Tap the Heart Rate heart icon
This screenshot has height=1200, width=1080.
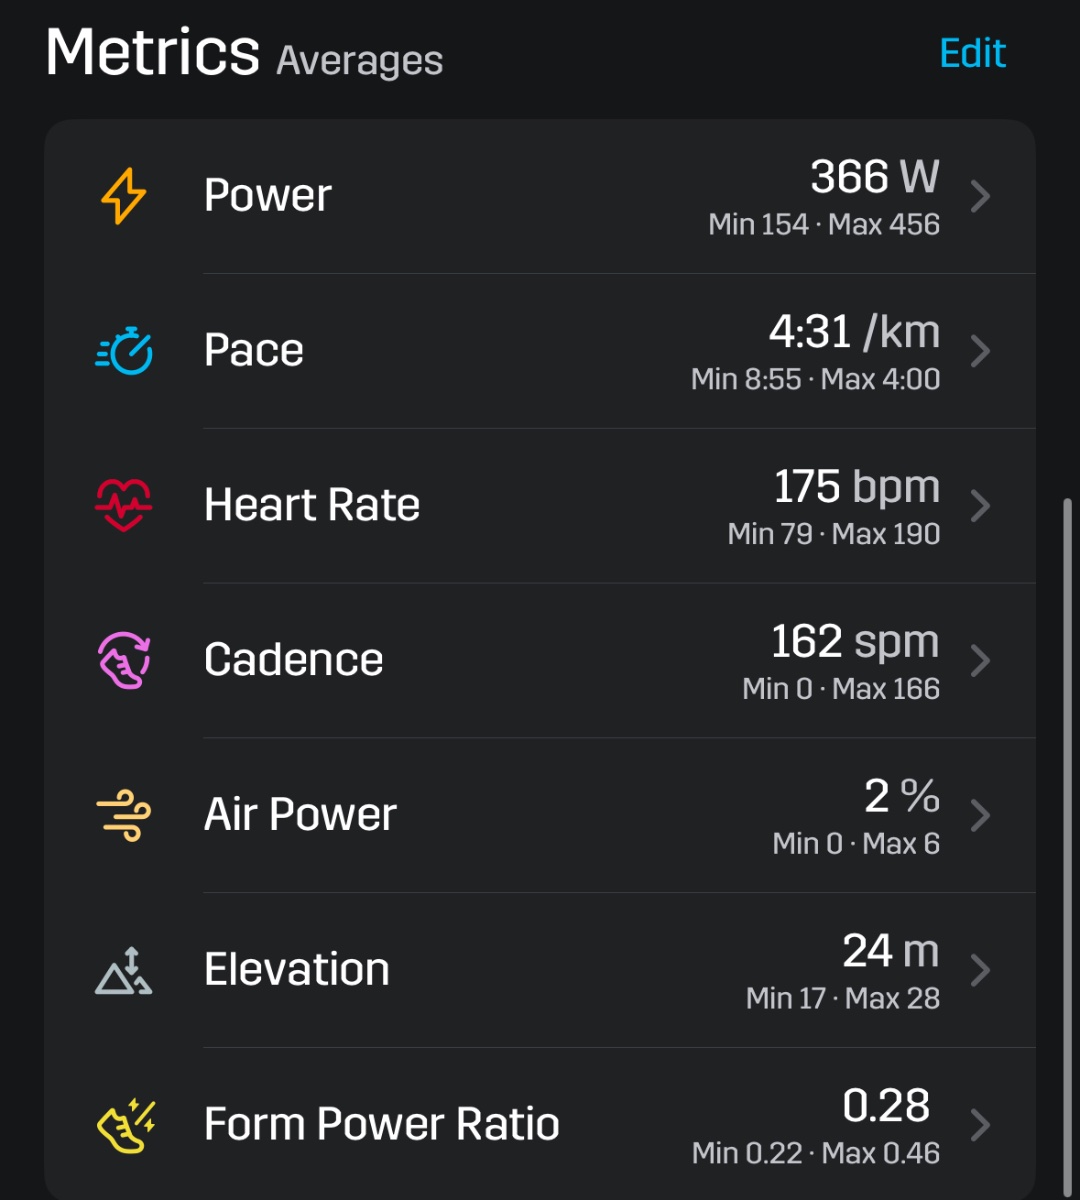[x=124, y=505]
